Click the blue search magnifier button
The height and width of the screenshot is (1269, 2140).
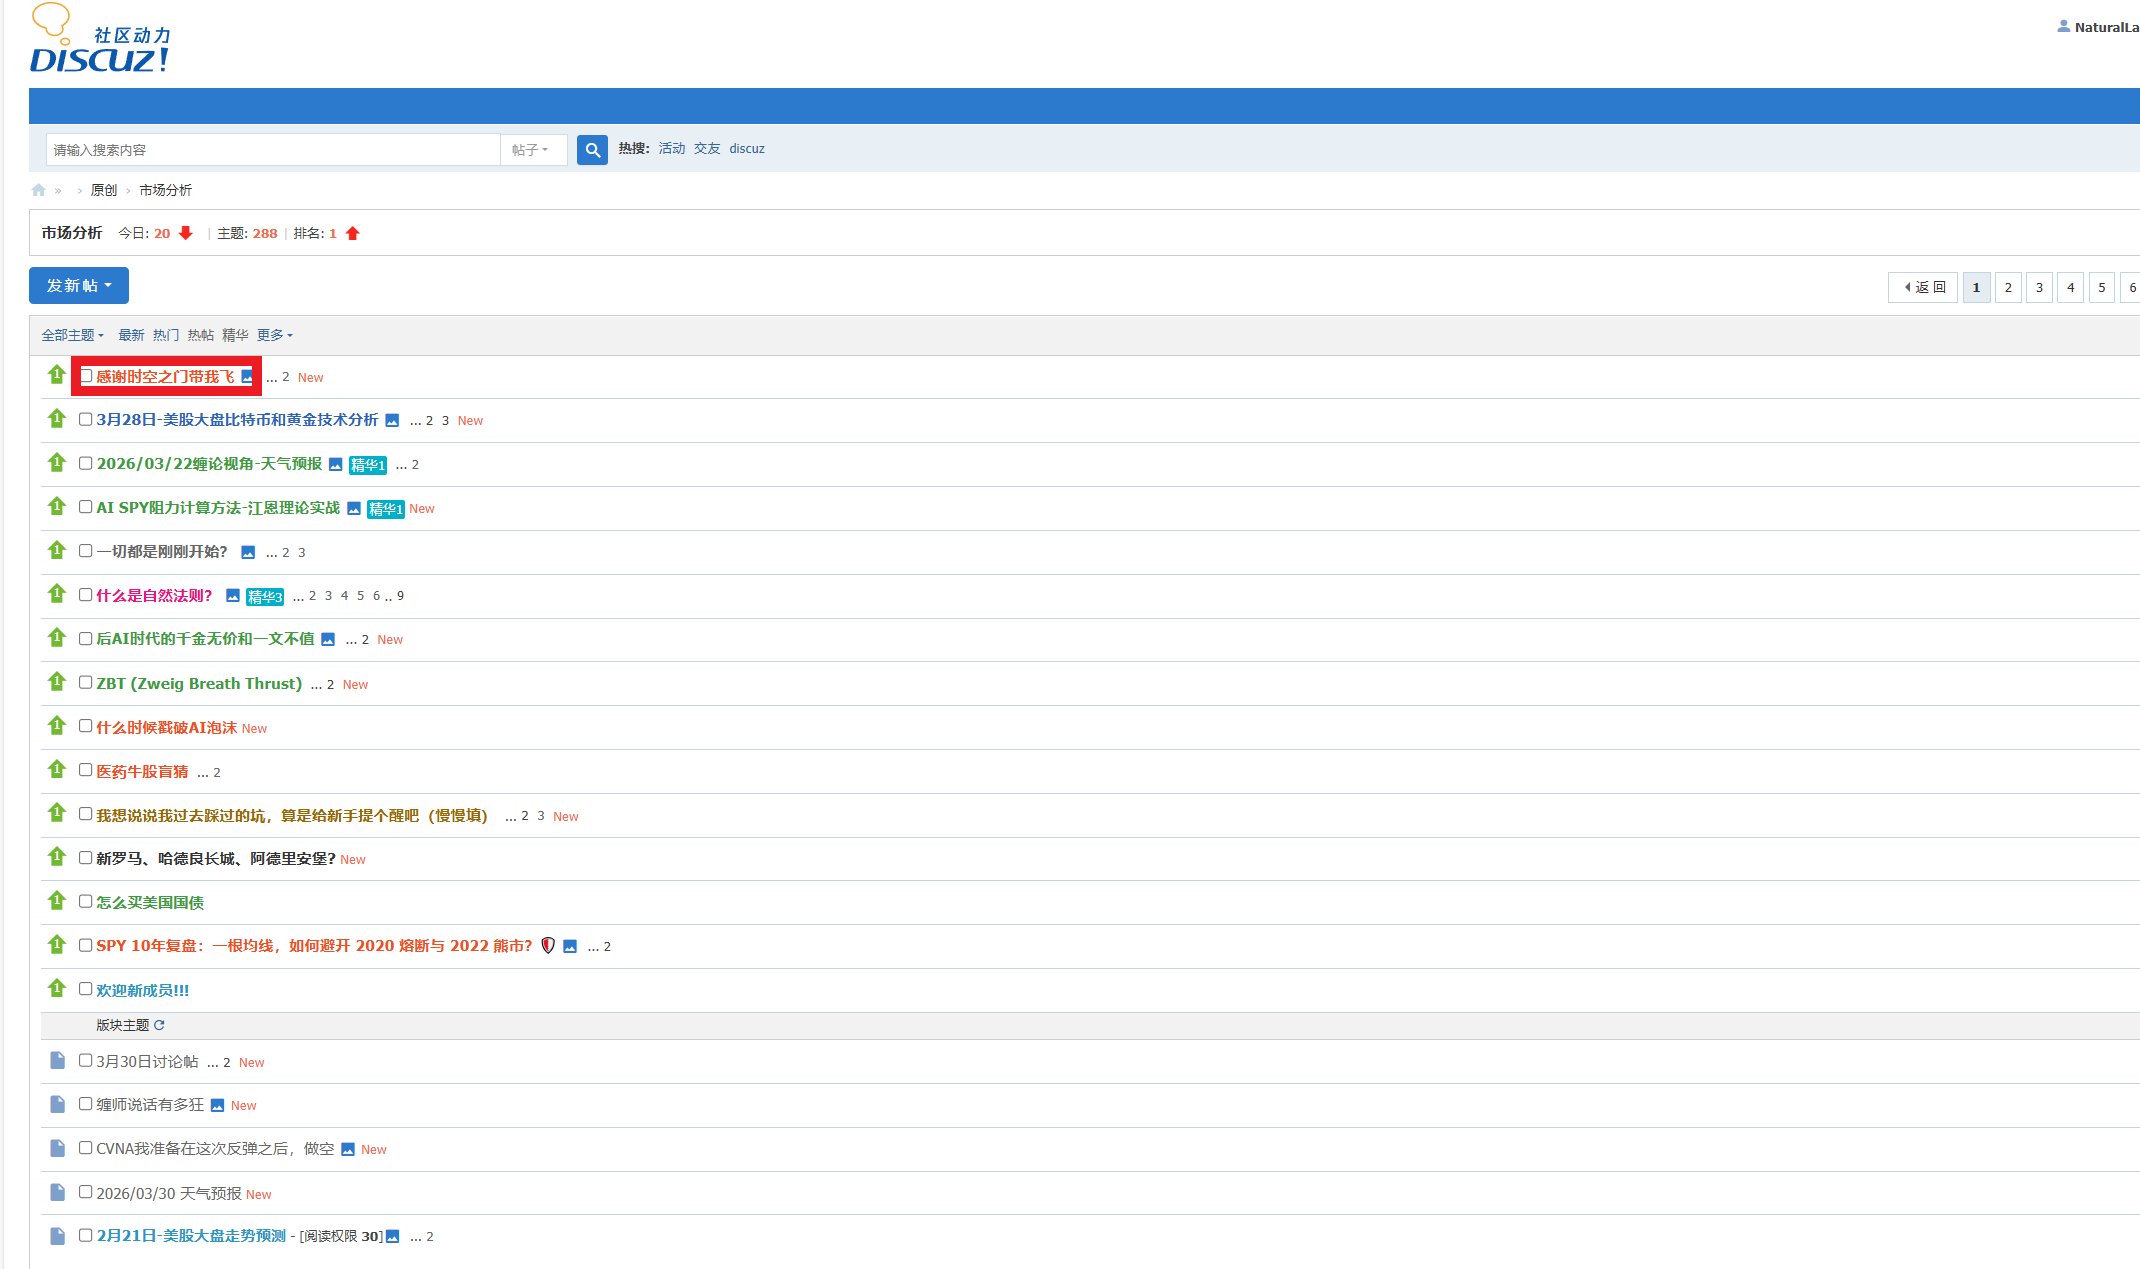(592, 150)
